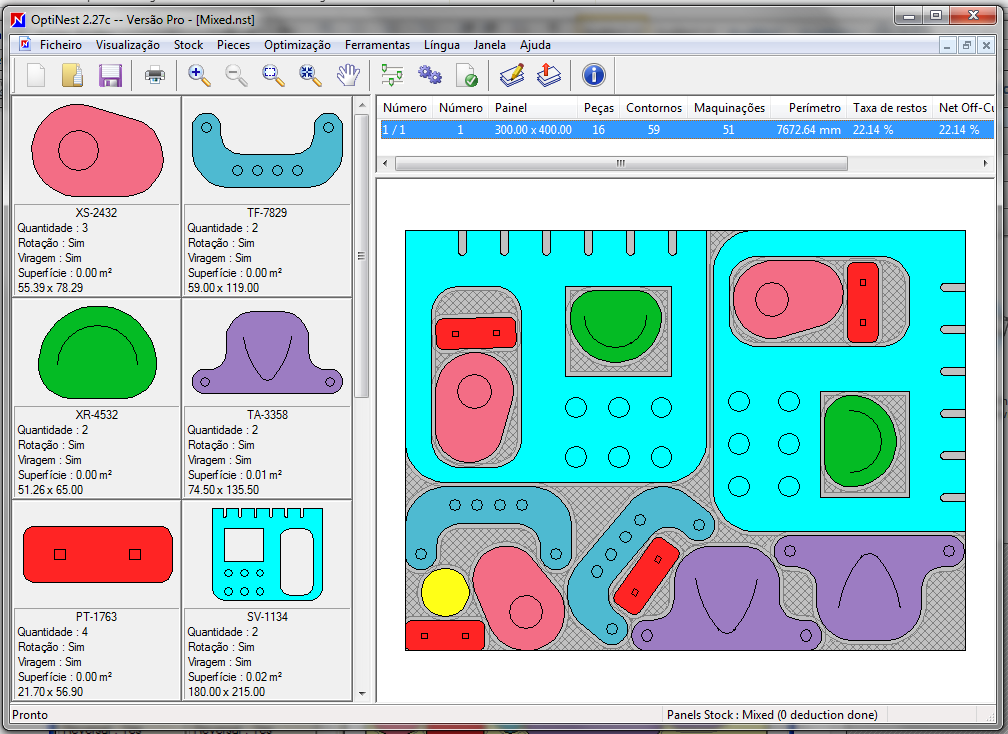Activate the Pan hand tool
Screen dimensions: 1008x734
tap(347, 75)
